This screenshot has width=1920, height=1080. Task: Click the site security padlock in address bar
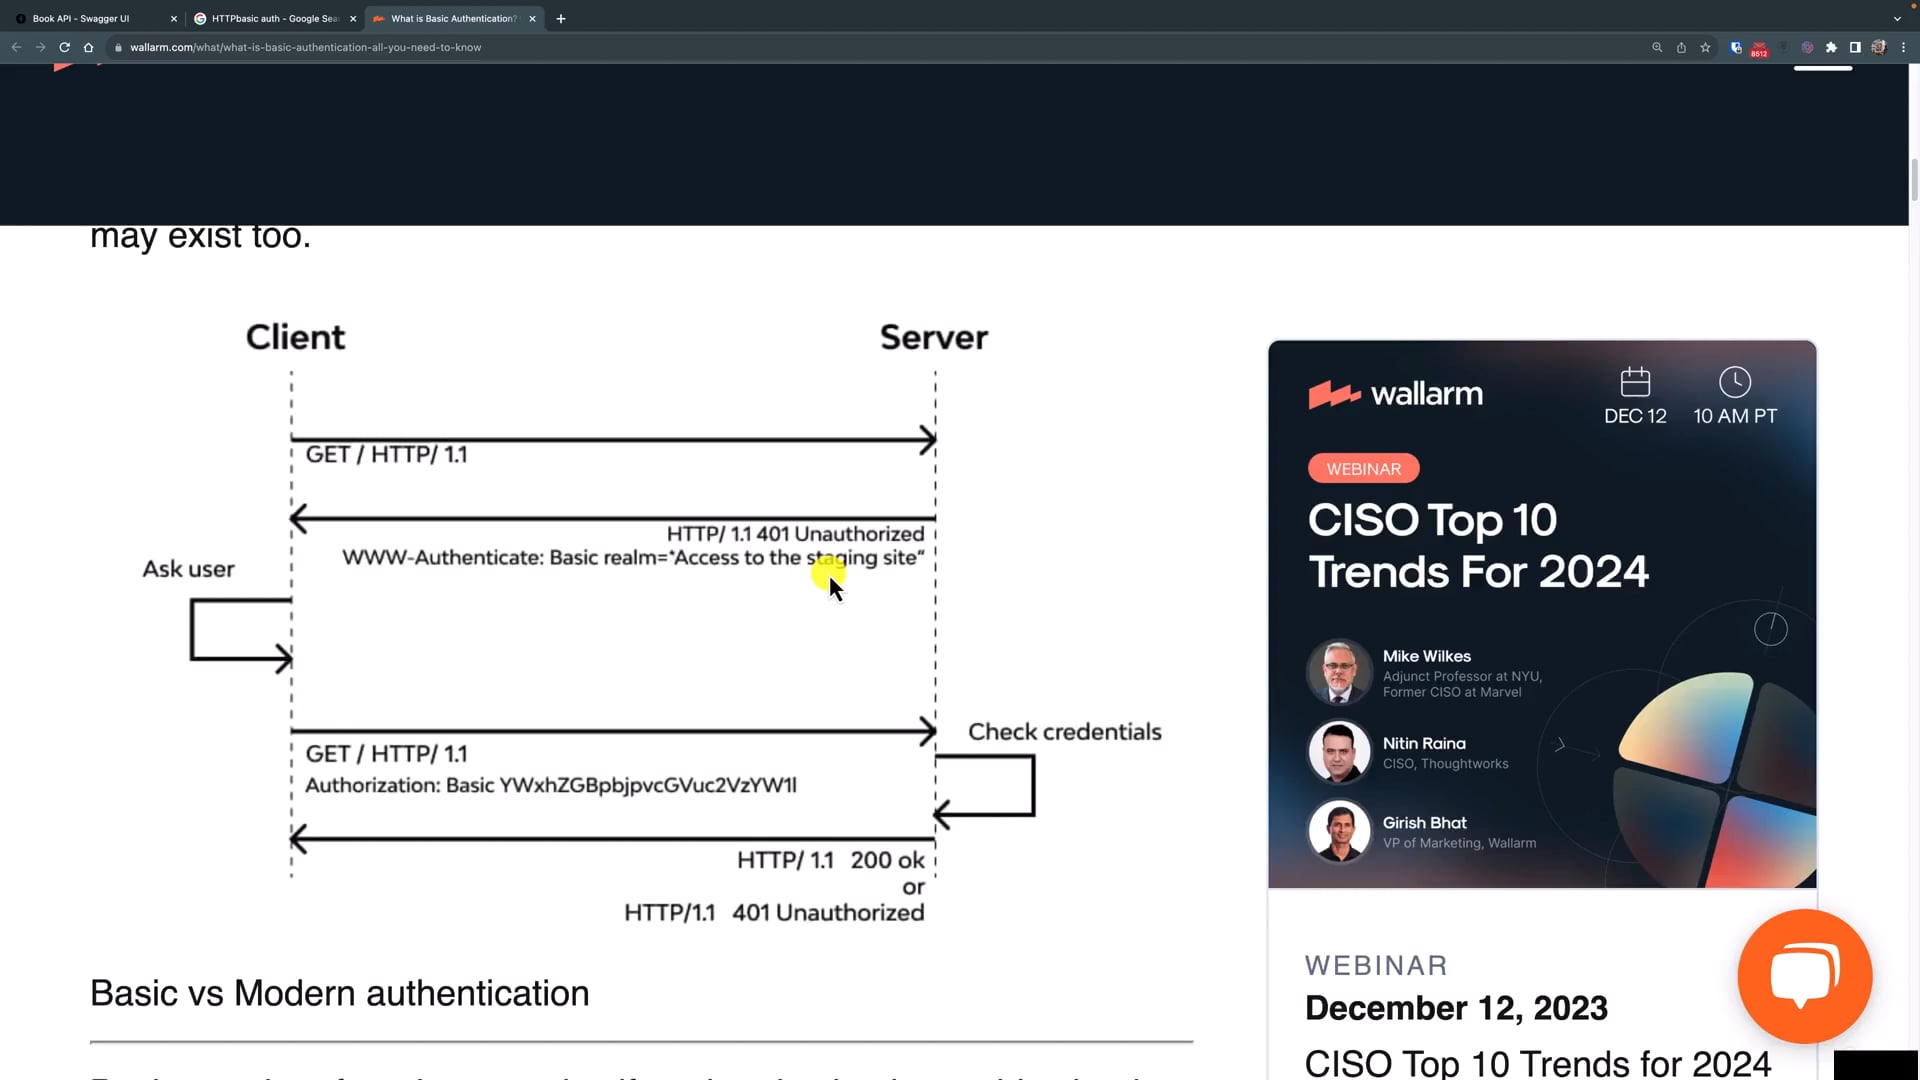pyautogui.click(x=117, y=47)
